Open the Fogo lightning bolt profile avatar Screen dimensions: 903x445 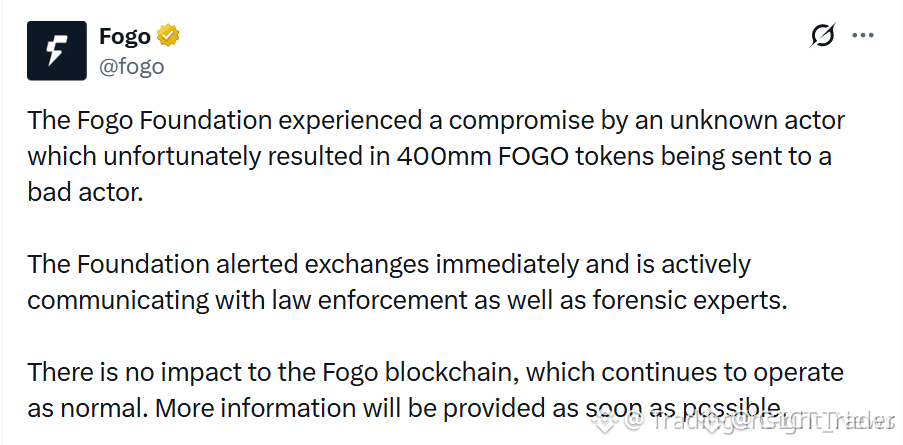[x=56, y=51]
